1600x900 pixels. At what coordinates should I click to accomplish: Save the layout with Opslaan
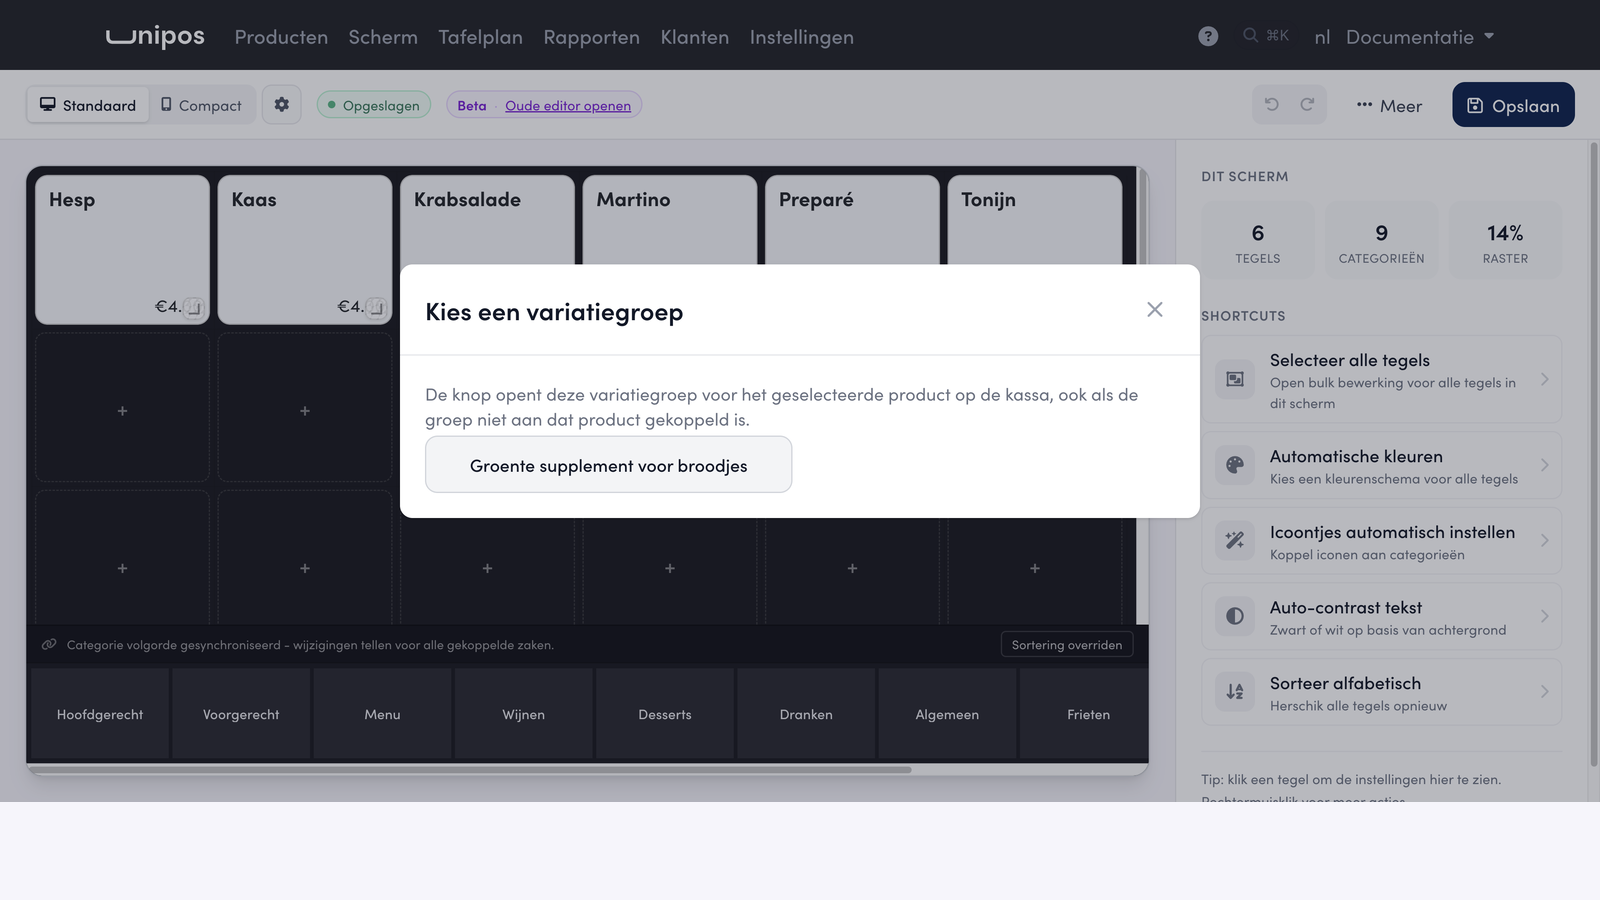(1513, 105)
